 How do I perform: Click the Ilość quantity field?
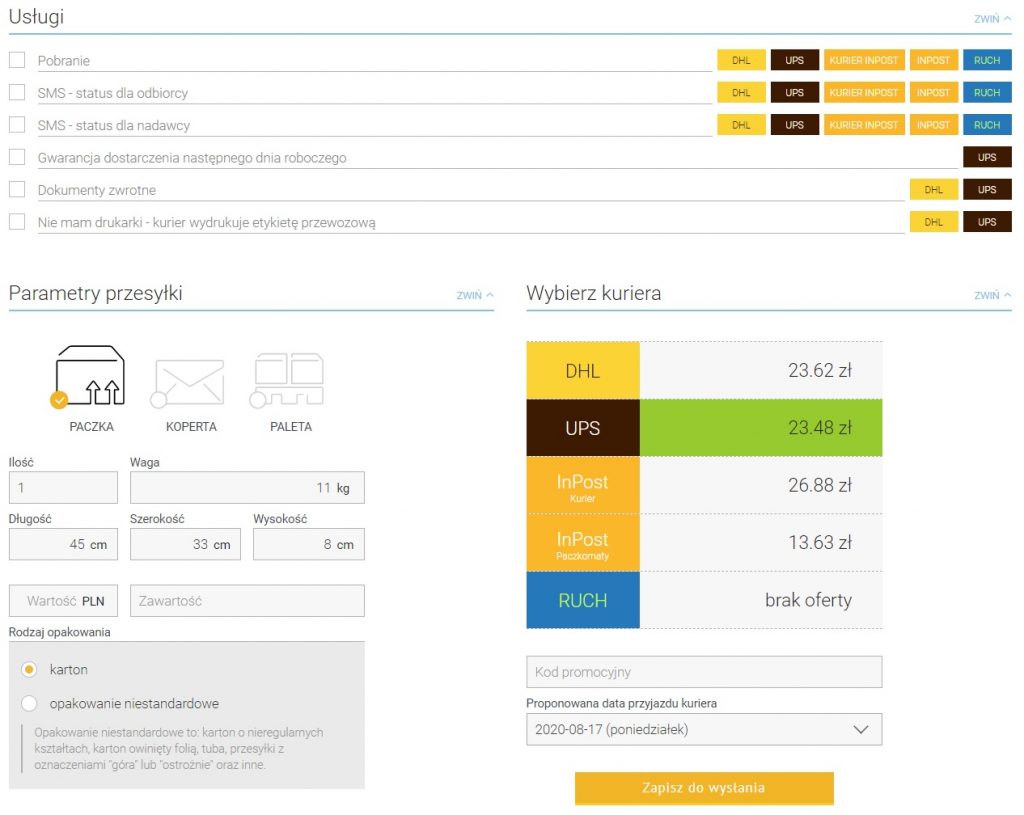pos(63,488)
